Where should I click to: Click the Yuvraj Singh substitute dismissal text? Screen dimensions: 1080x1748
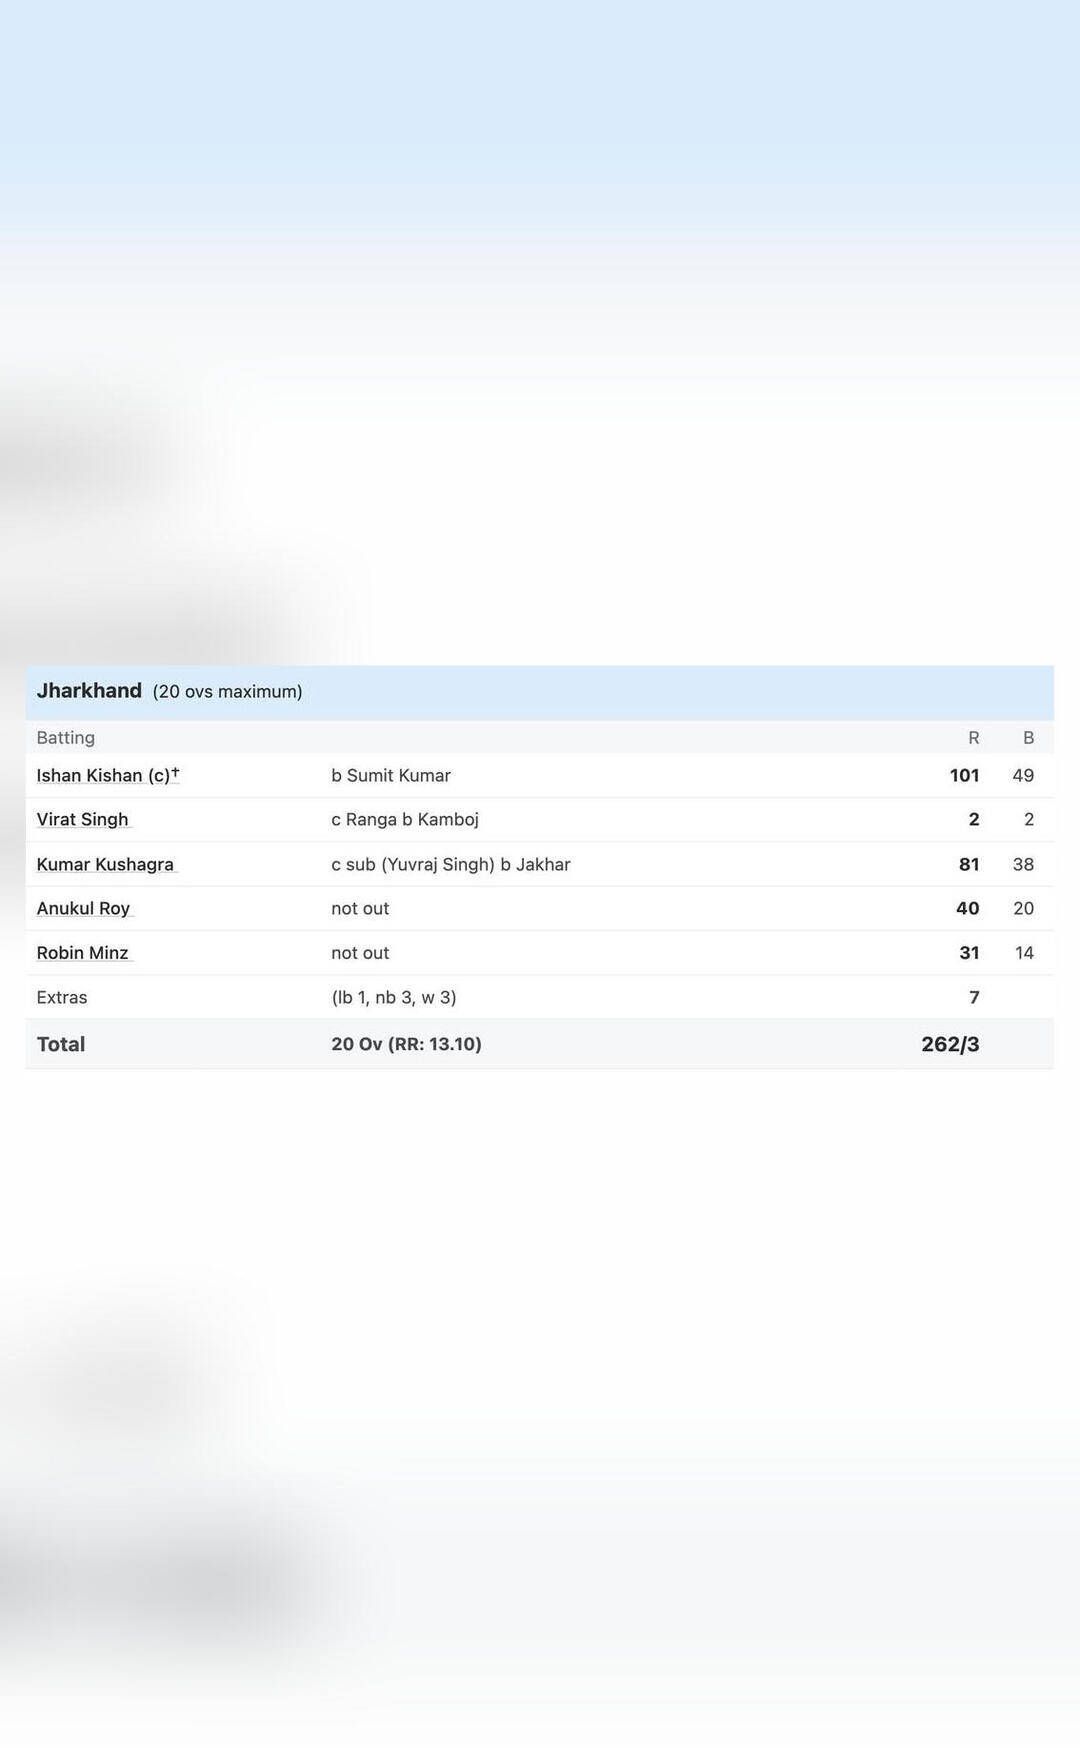[451, 864]
